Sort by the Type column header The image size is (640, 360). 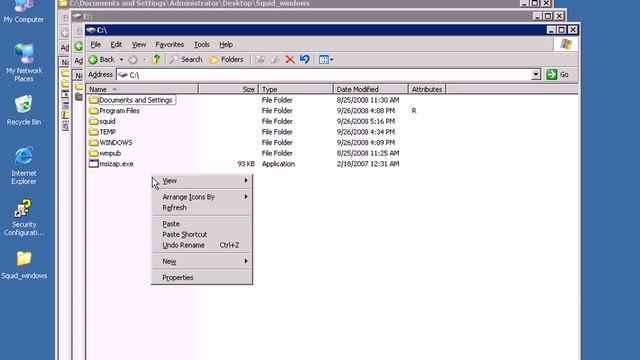[x=296, y=89]
